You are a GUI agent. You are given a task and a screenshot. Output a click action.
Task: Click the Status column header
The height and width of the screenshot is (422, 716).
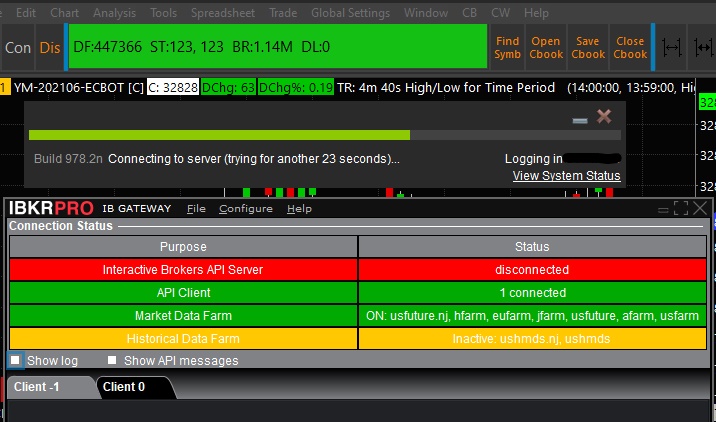tap(532, 247)
